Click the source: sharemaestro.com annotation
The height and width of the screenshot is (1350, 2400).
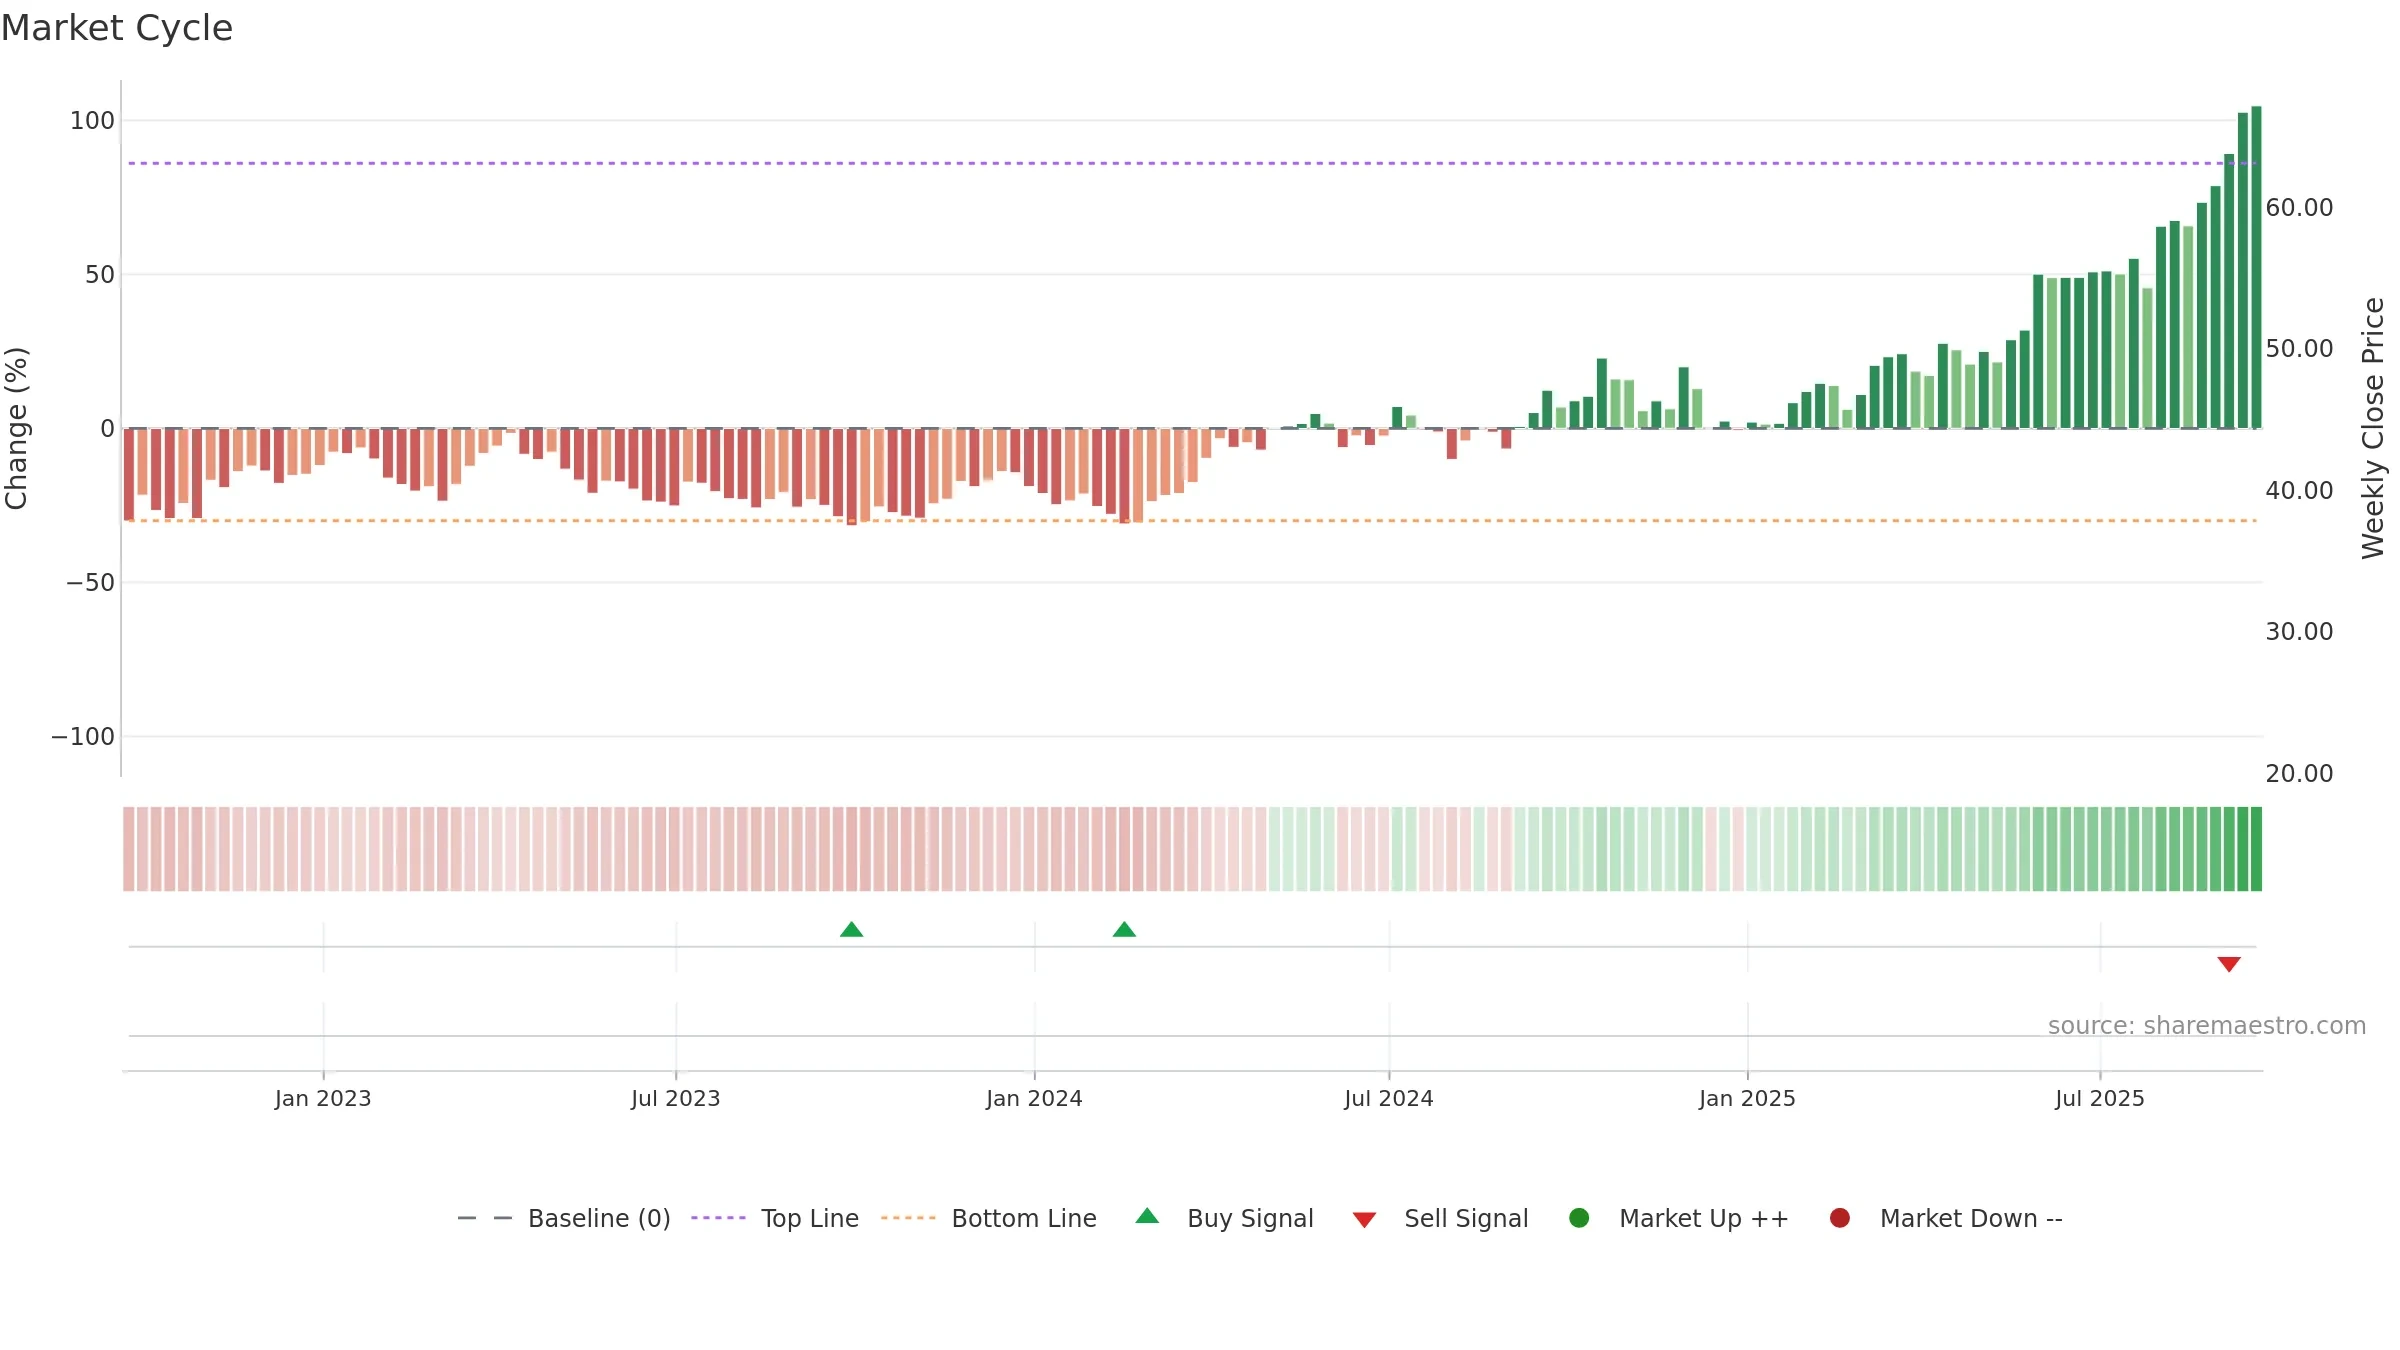coord(2207,1026)
